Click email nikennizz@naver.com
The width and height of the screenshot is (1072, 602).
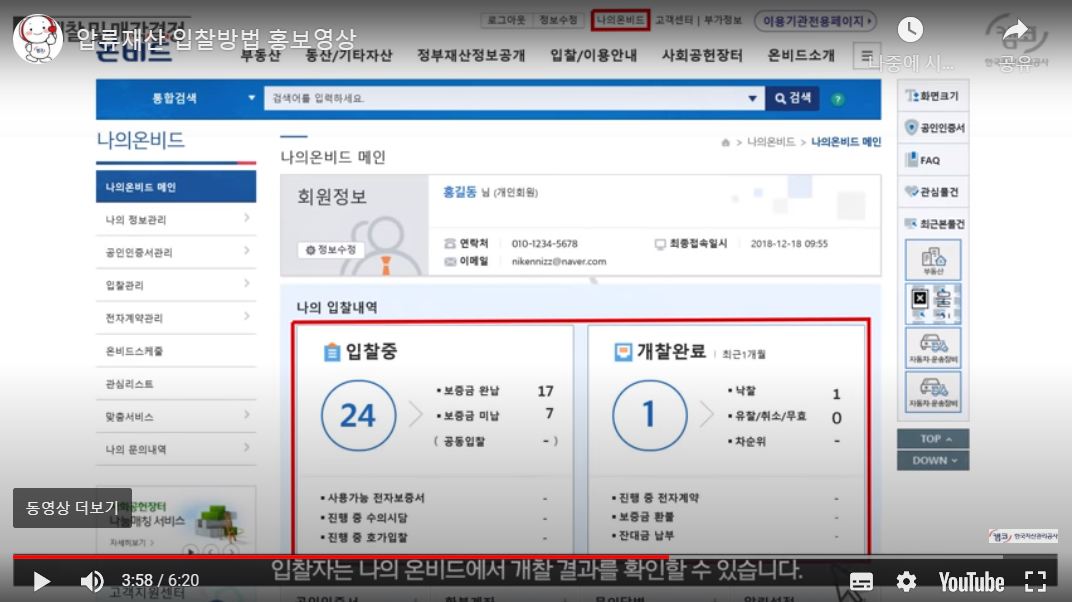tap(559, 262)
